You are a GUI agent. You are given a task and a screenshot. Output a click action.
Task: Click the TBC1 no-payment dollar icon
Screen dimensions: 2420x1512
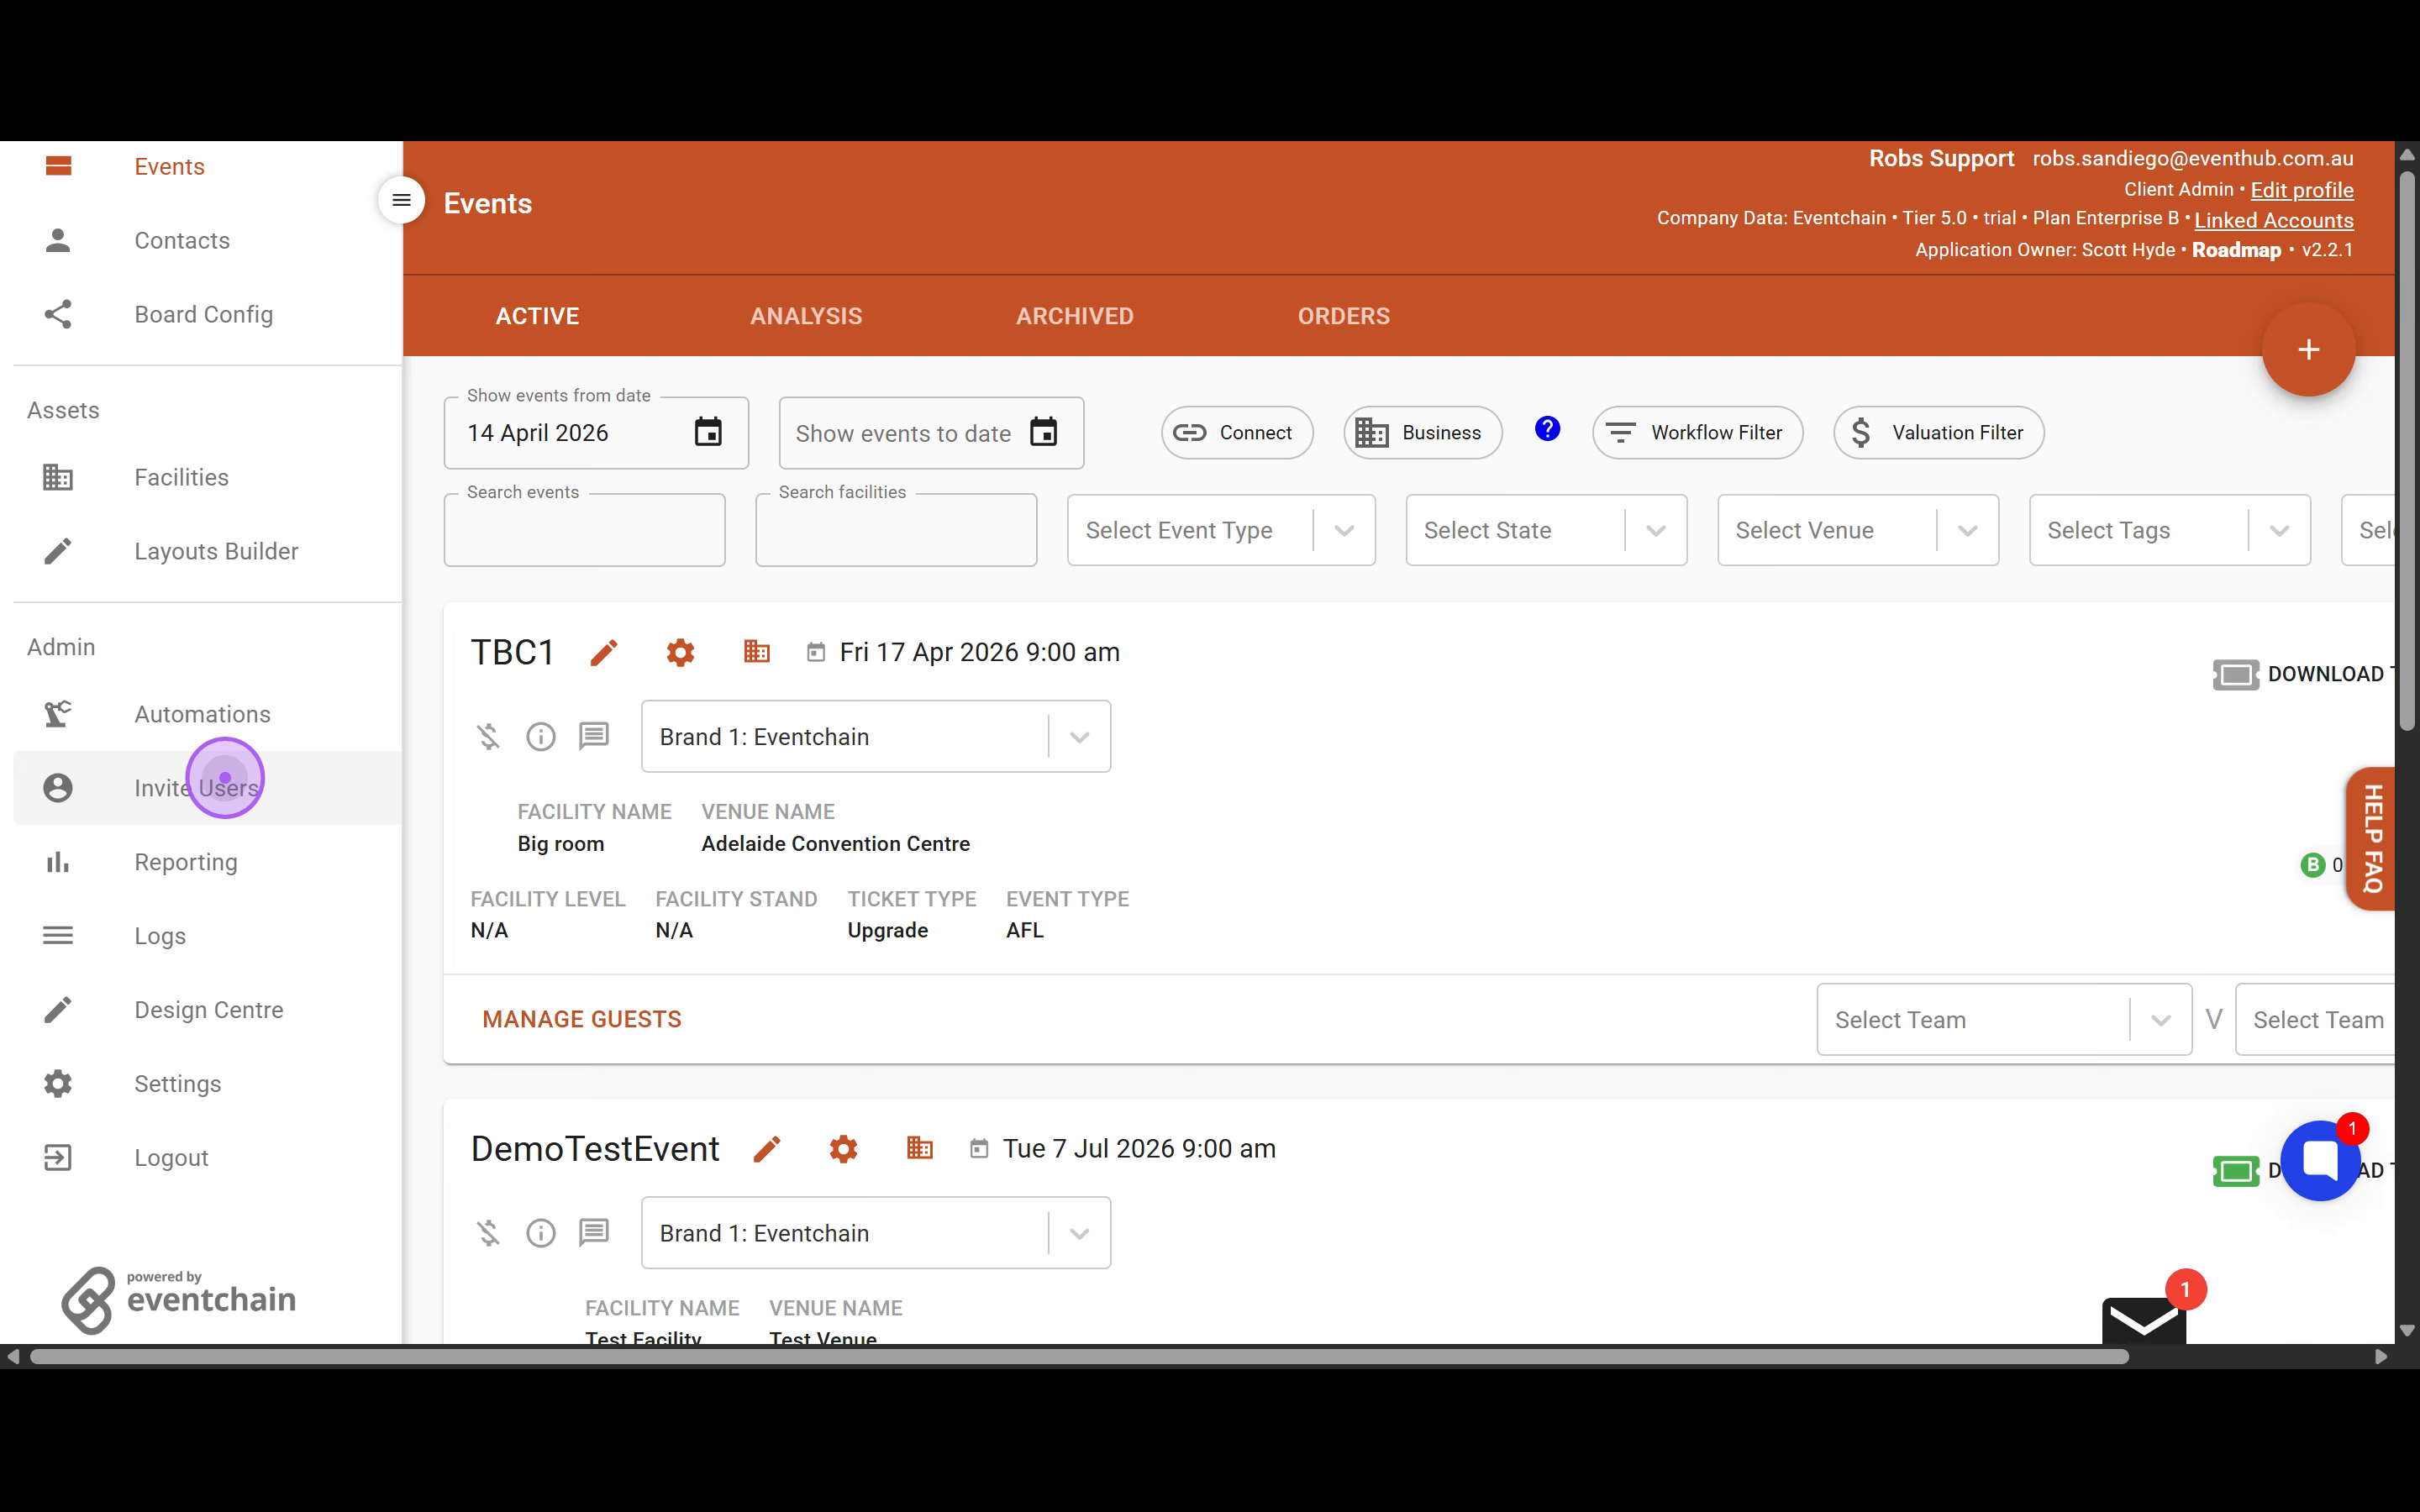(x=488, y=737)
